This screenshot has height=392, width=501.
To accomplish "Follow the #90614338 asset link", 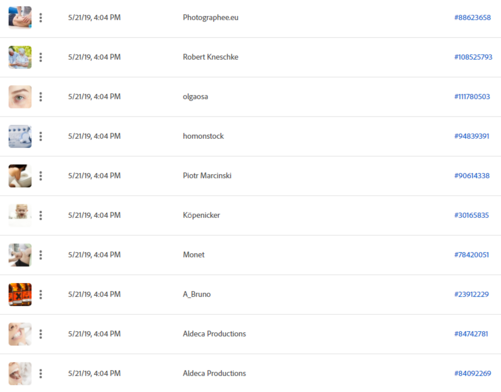I will click(472, 176).
